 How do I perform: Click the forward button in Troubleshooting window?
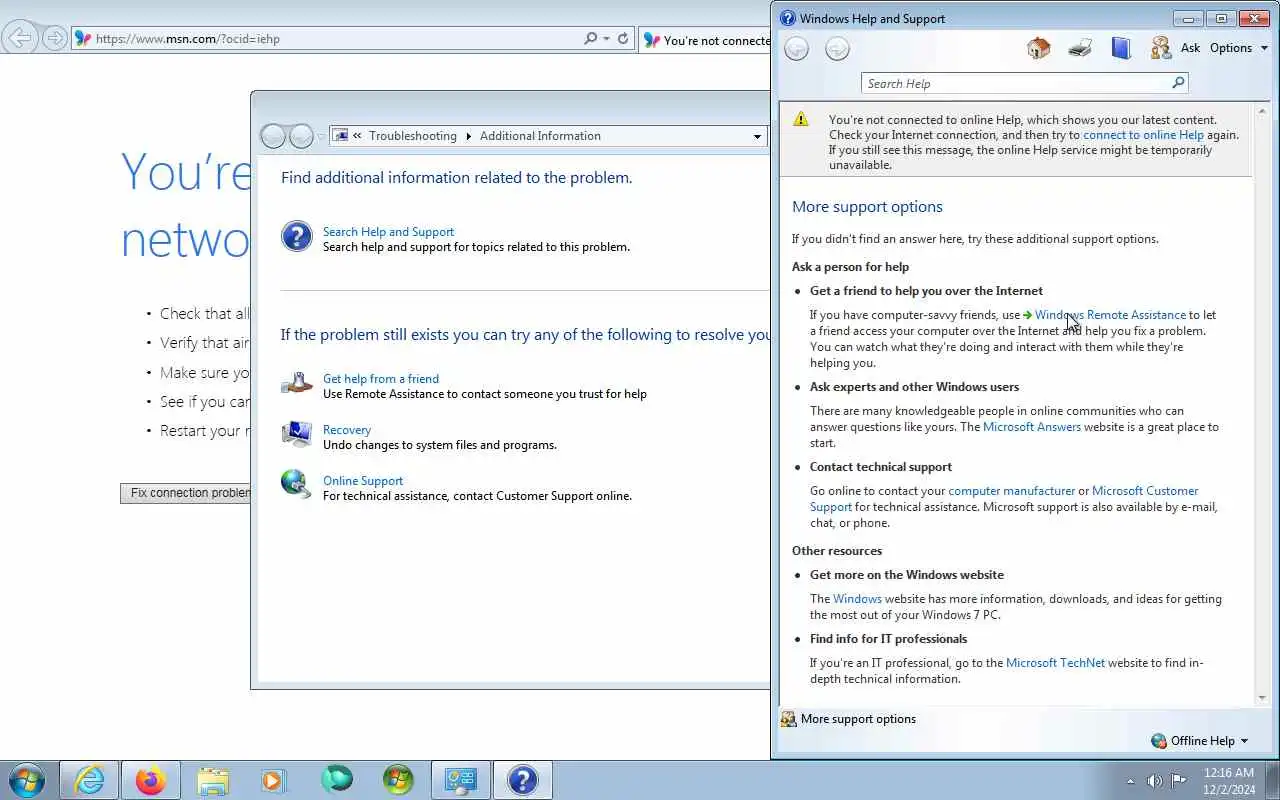pyautogui.click(x=301, y=136)
